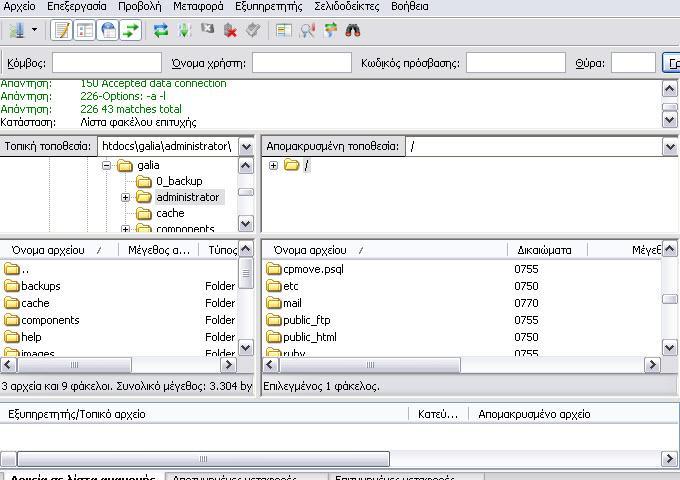The height and width of the screenshot is (480, 680).
Task: Open the Αρχείο menu
Action: [x=20, y=7]
